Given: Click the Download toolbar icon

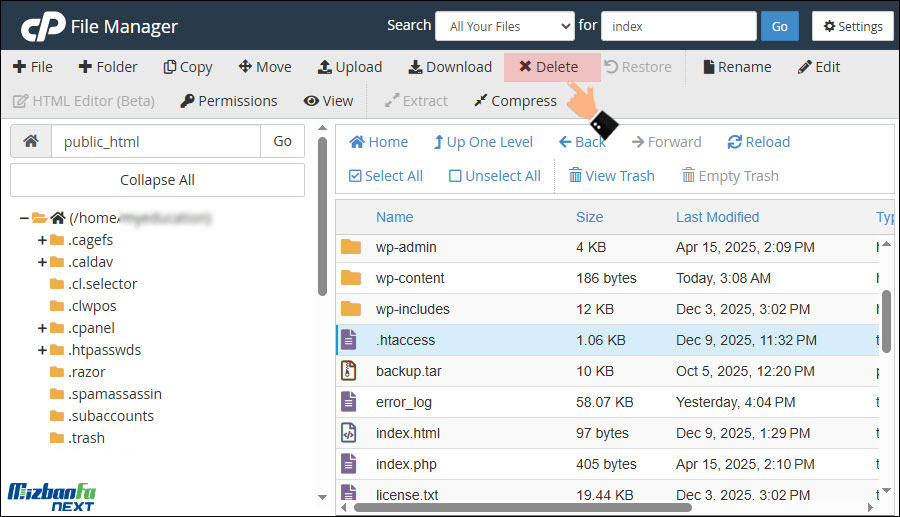Looking at the screenshot, I should (x=415, y=67).
